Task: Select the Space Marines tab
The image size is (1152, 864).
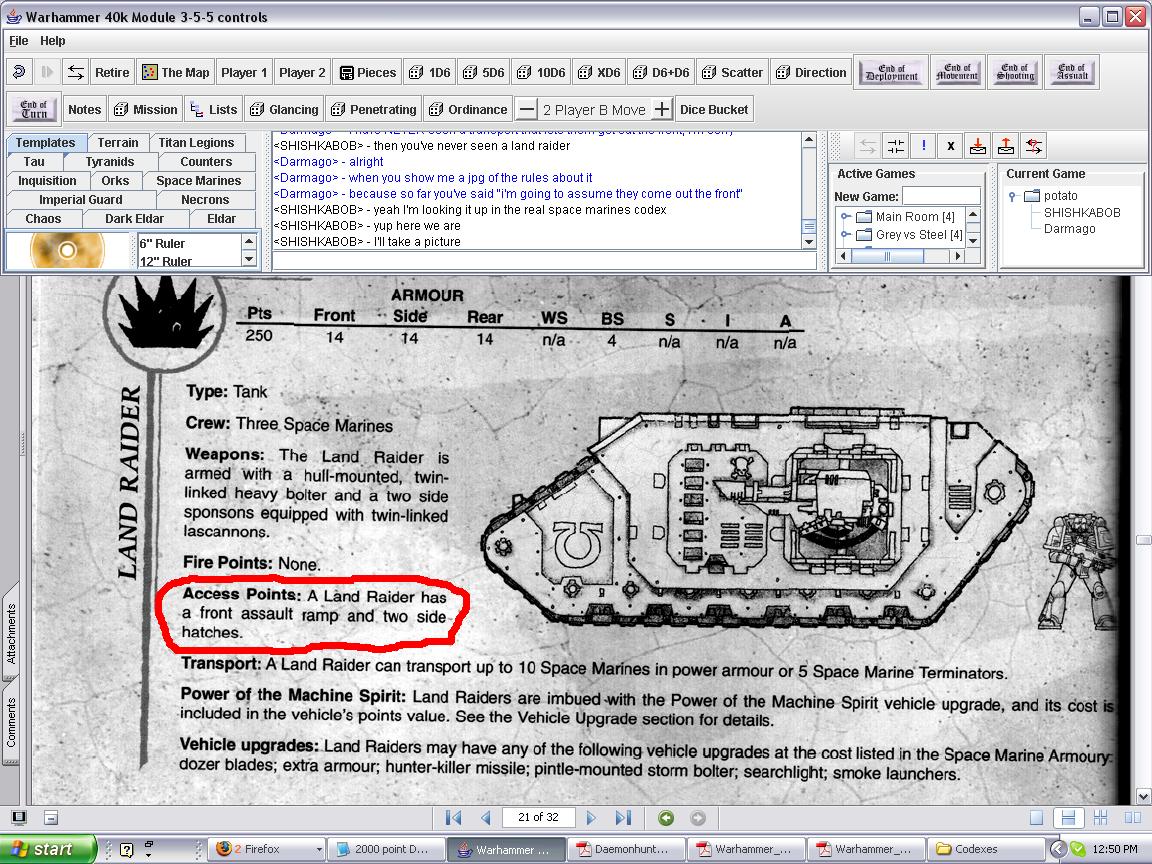Action: click(198, 180)
